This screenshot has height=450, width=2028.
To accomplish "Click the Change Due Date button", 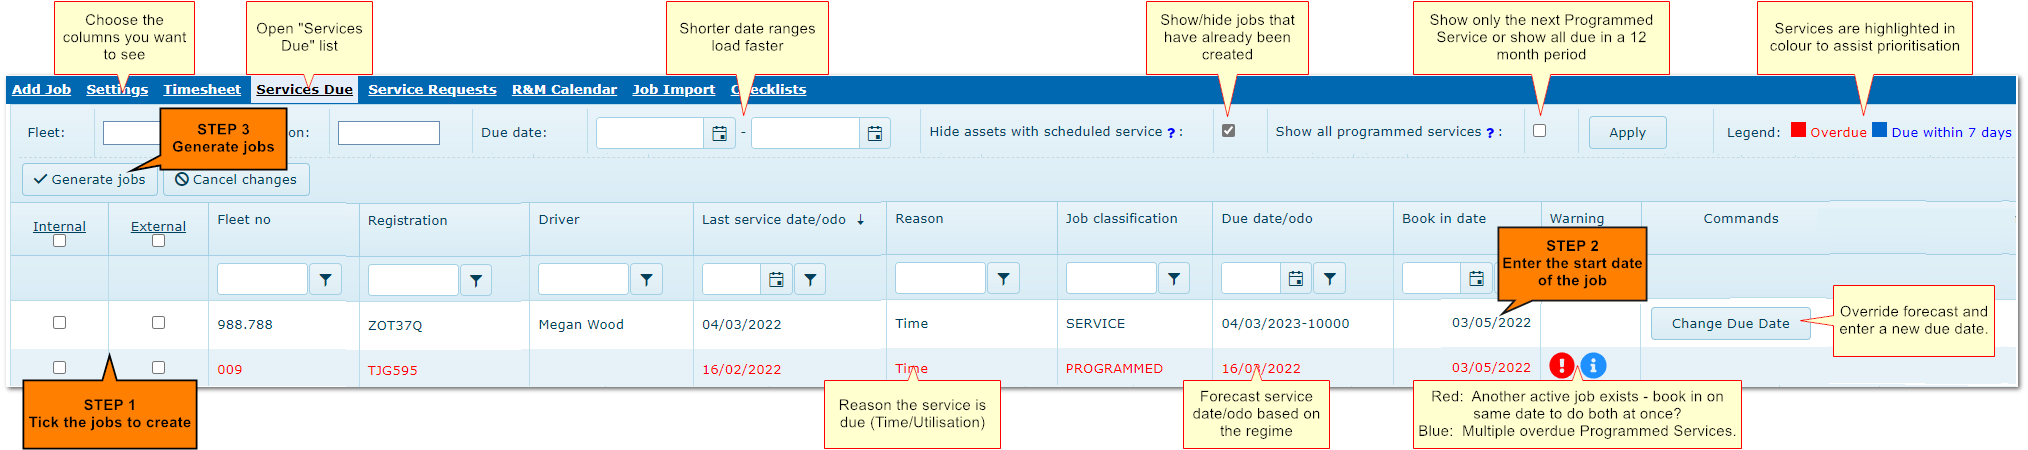I will click(1730, 323).
